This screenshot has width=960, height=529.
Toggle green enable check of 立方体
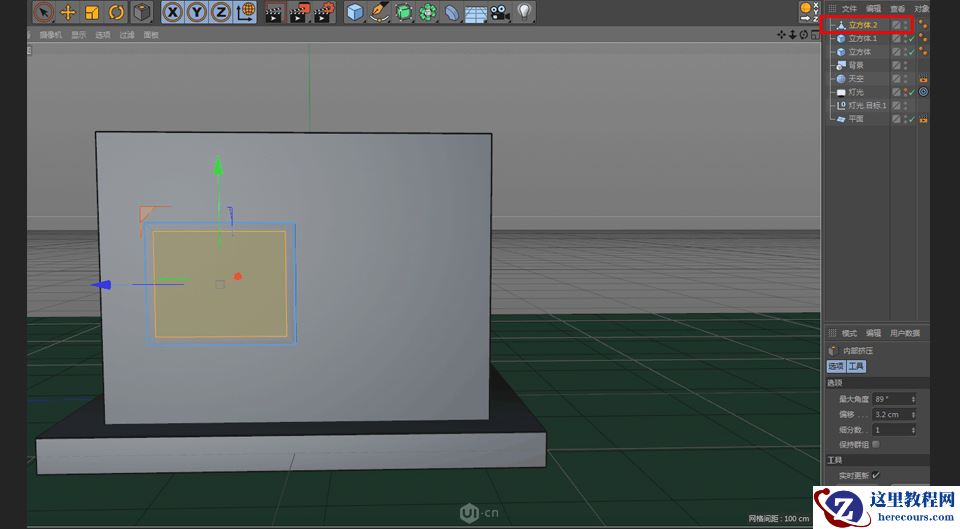(912, 52)
